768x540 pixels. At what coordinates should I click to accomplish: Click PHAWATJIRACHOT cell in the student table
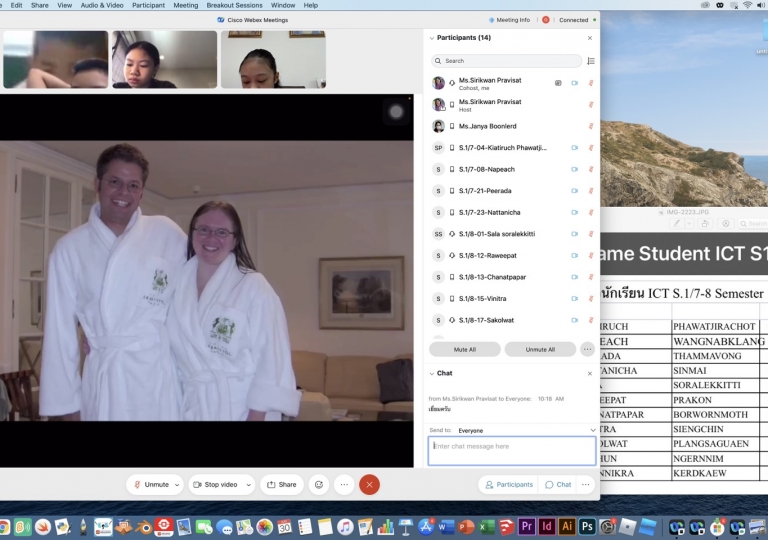click(x=714, y=327)
